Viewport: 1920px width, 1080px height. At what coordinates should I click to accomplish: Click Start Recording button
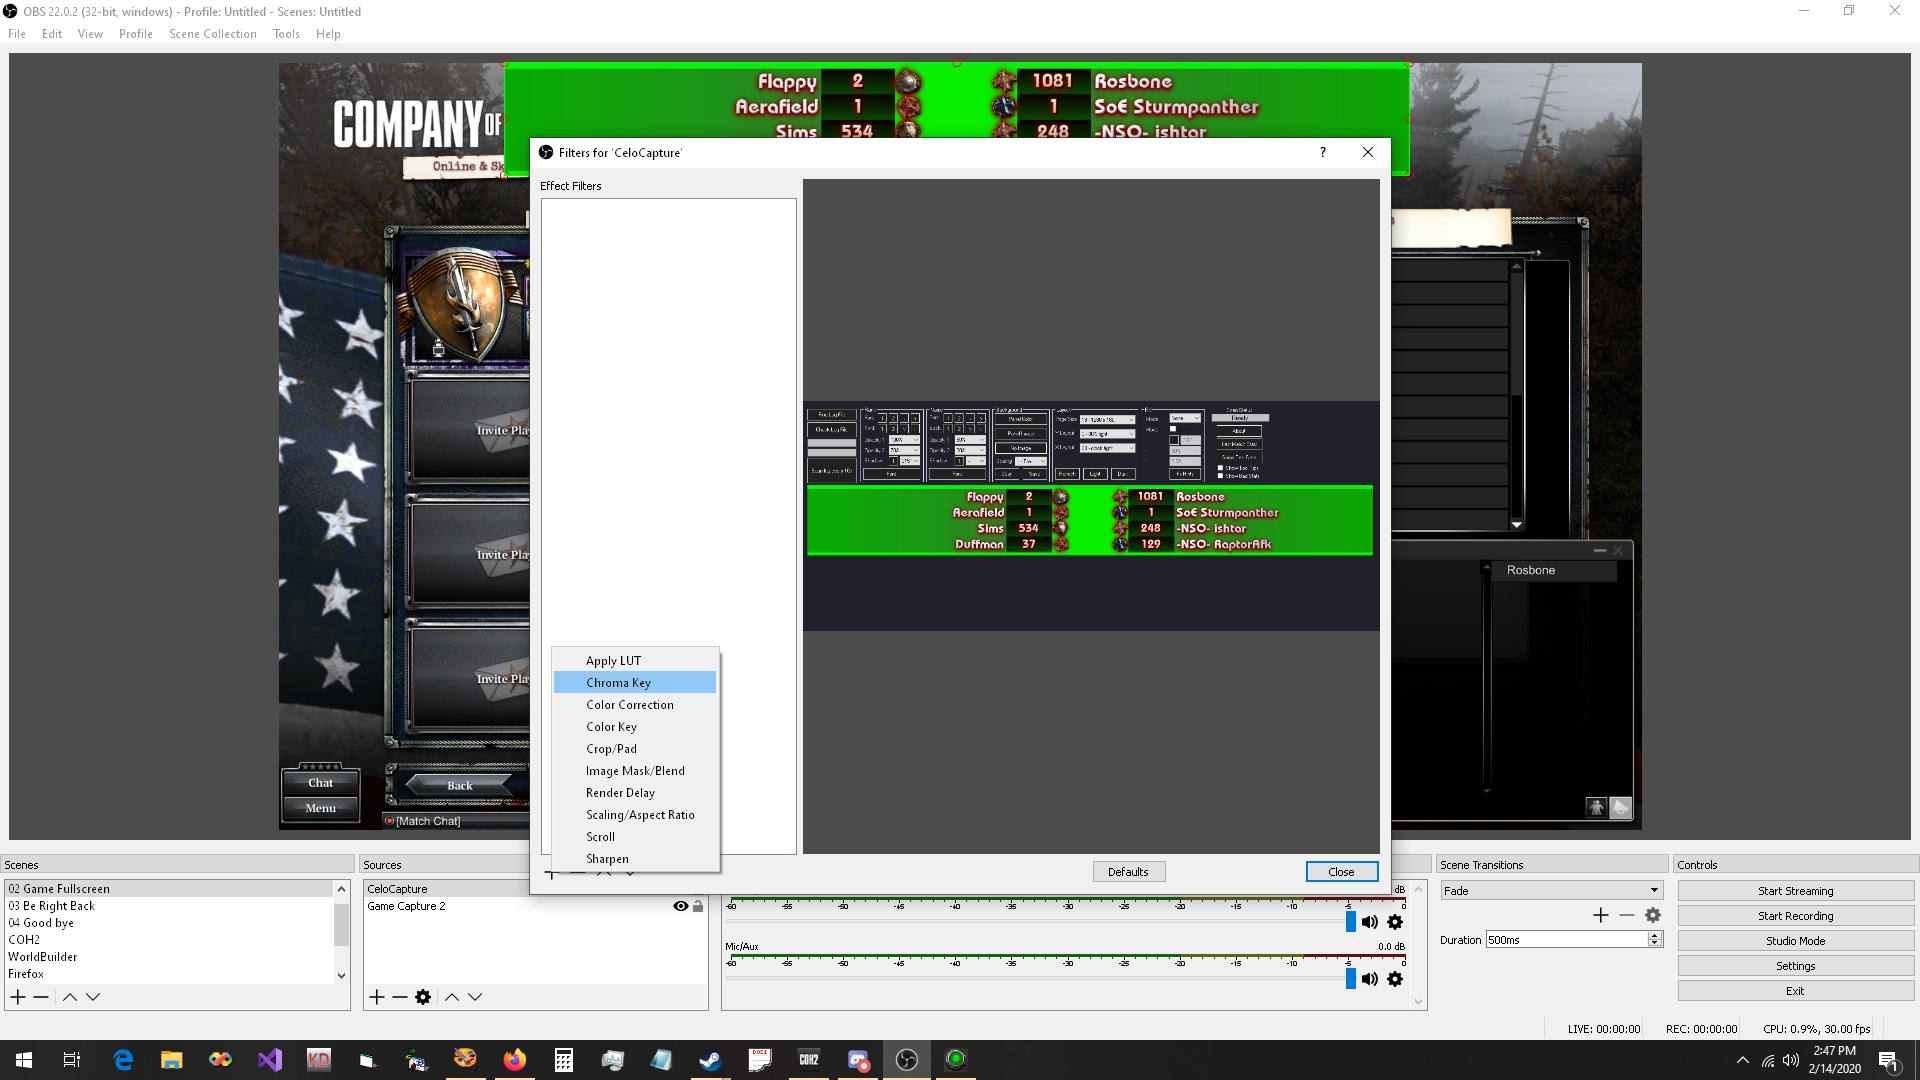(x=1795, y=916)
